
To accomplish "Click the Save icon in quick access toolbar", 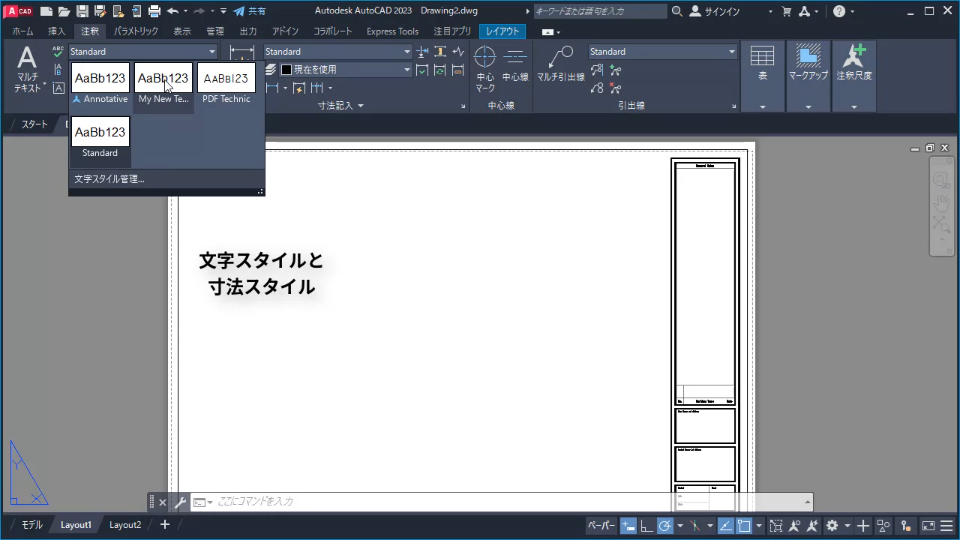I will click(x=81, y=11).
